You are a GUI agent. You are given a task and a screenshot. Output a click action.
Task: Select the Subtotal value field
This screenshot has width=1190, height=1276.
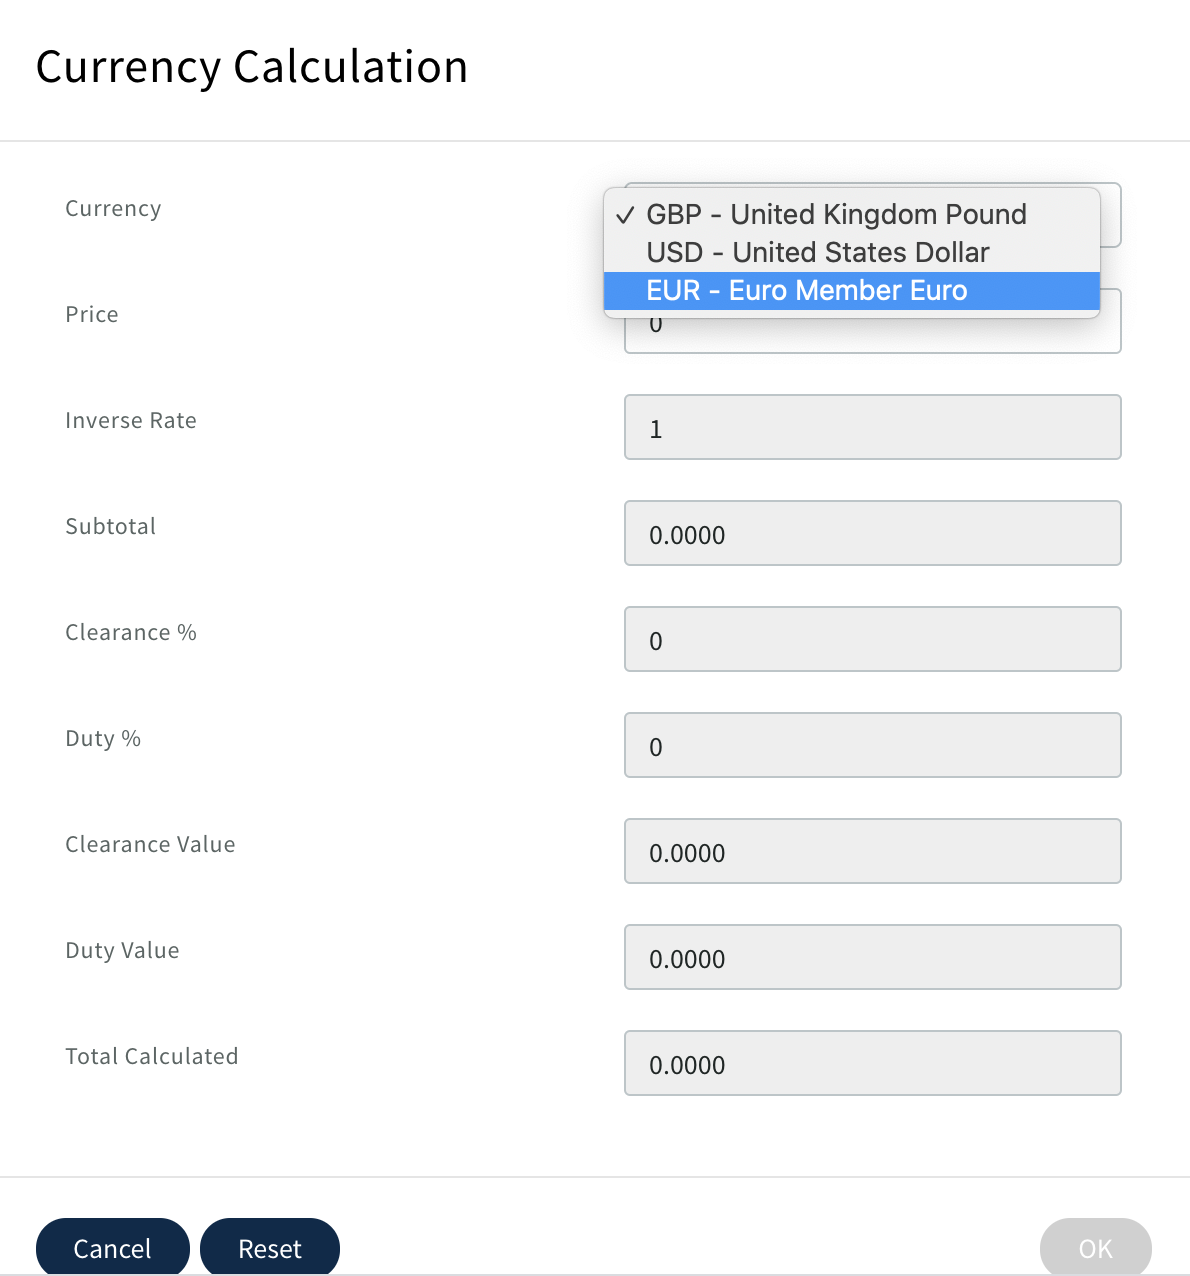click(872, 534)
